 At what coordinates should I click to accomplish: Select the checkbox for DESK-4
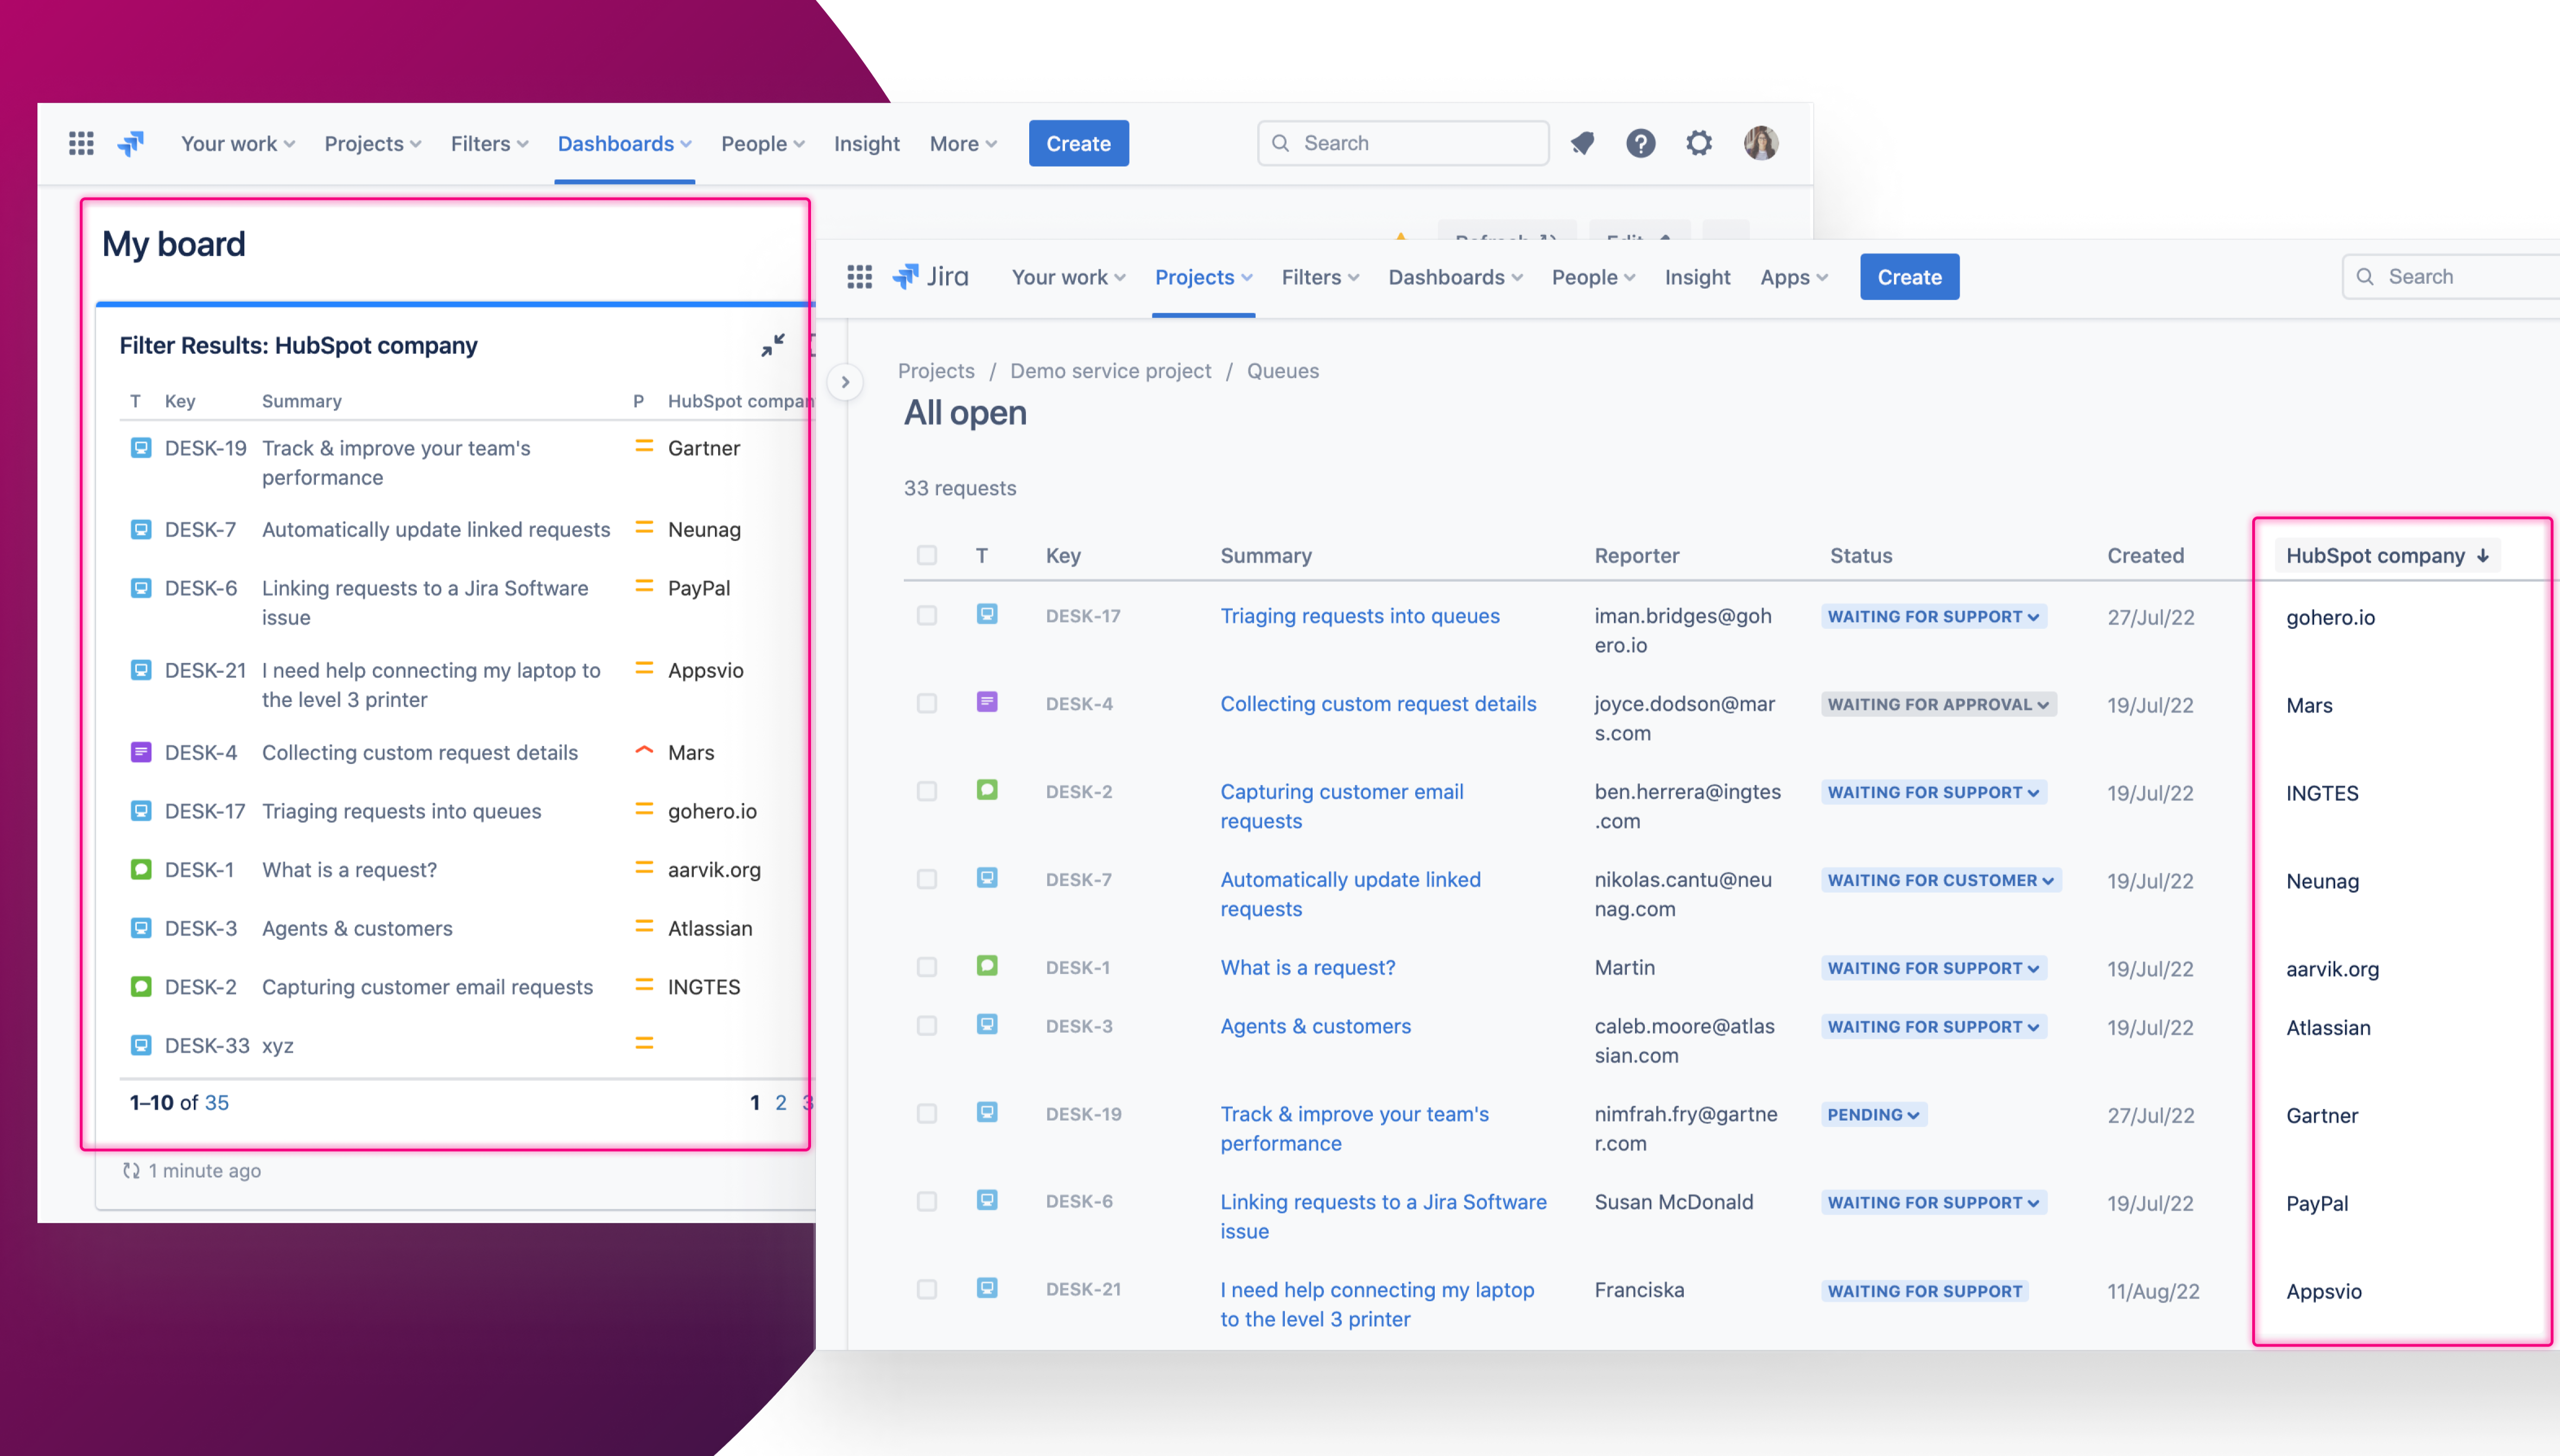[927, 704]
